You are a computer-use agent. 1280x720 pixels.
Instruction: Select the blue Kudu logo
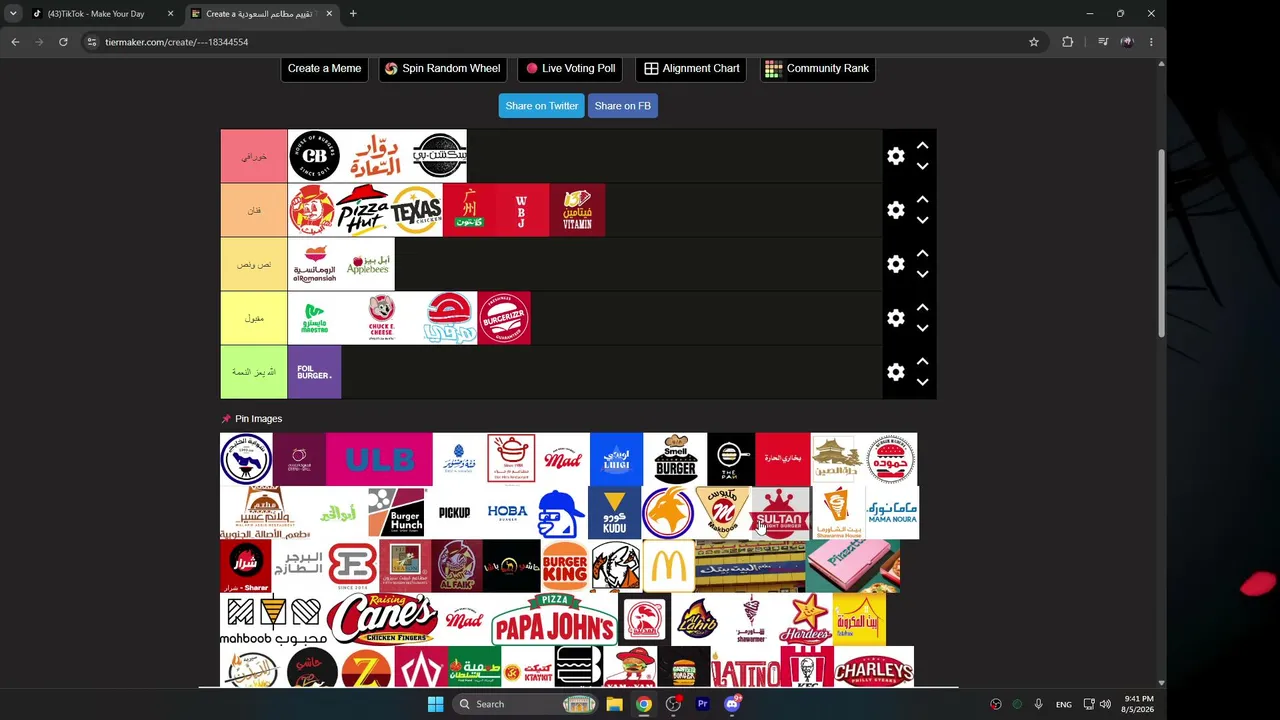[x=614, y=513]
